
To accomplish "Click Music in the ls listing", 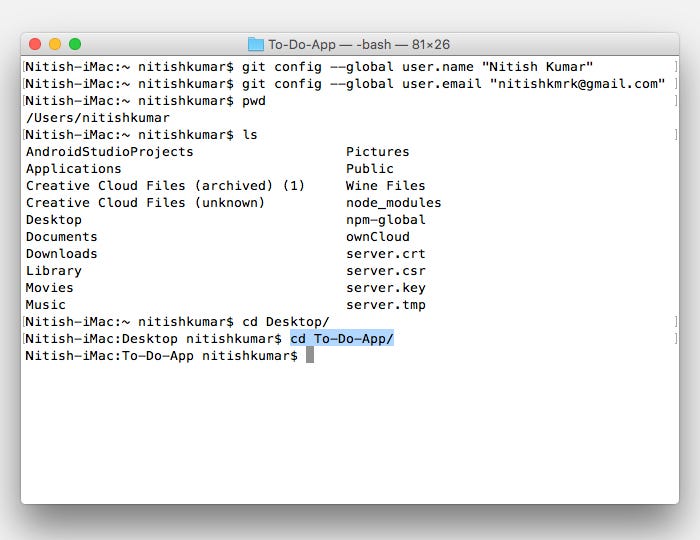I will [45, 305].
